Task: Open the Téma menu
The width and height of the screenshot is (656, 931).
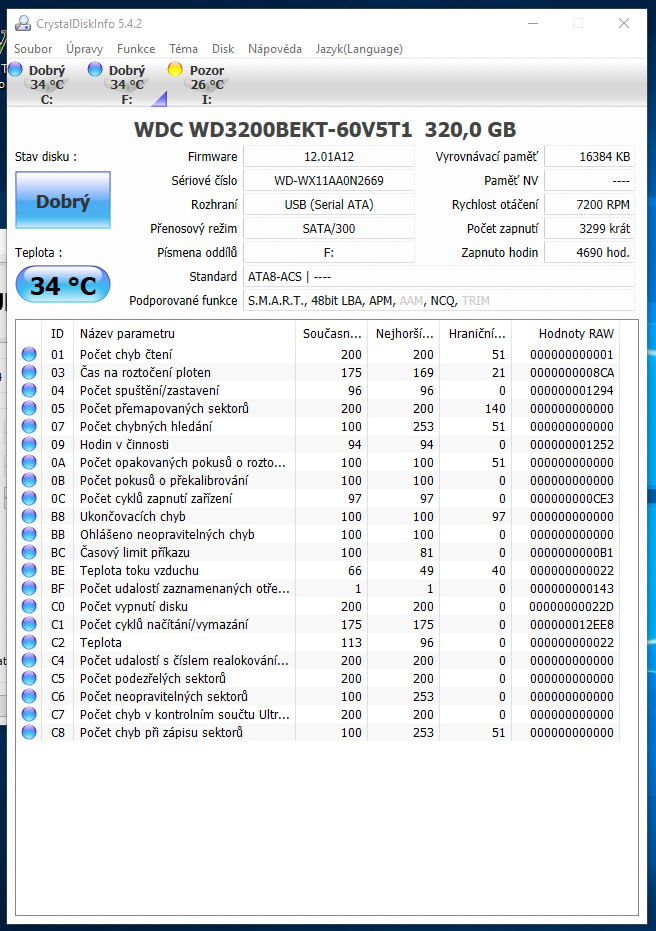Action: pos(183,49)
